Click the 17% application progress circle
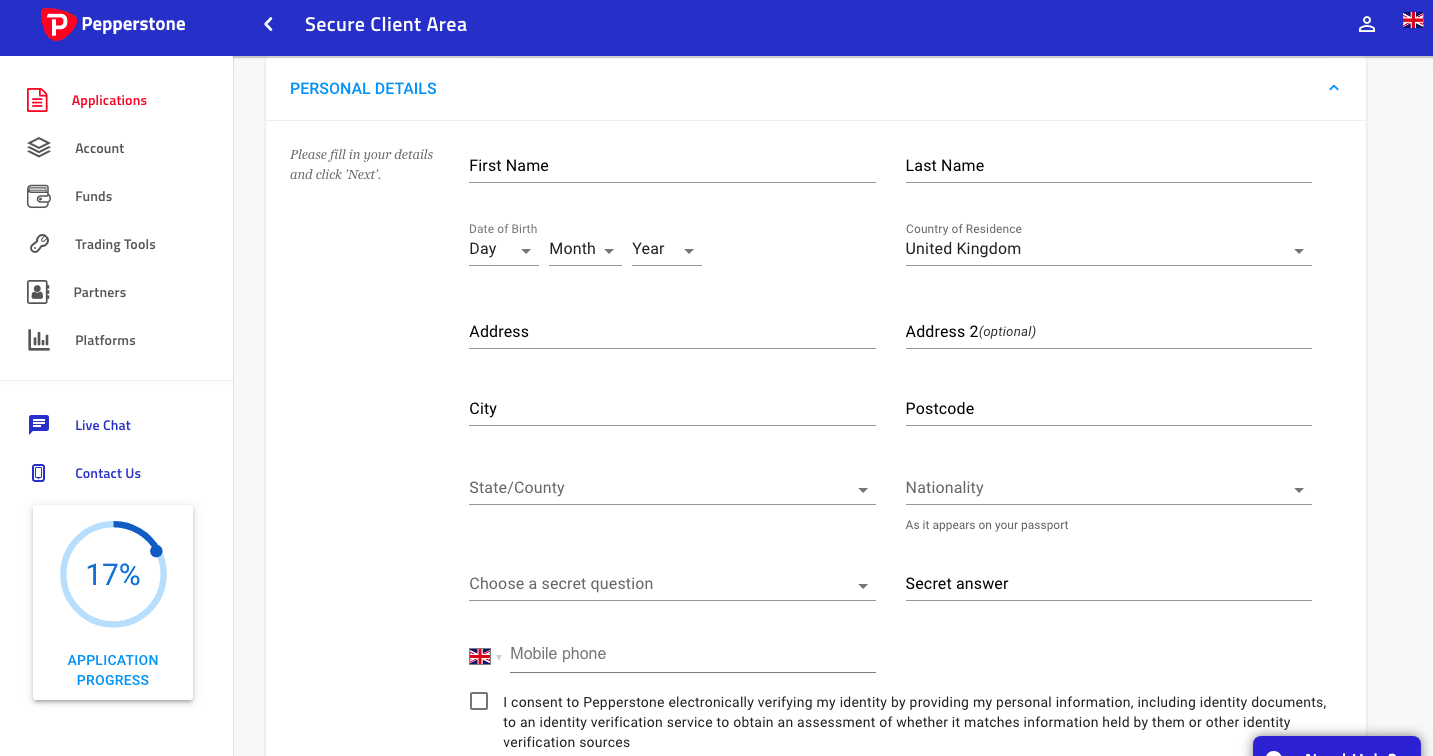The width and height of the screenshot is (1433, 756). [x=113, y=574]
